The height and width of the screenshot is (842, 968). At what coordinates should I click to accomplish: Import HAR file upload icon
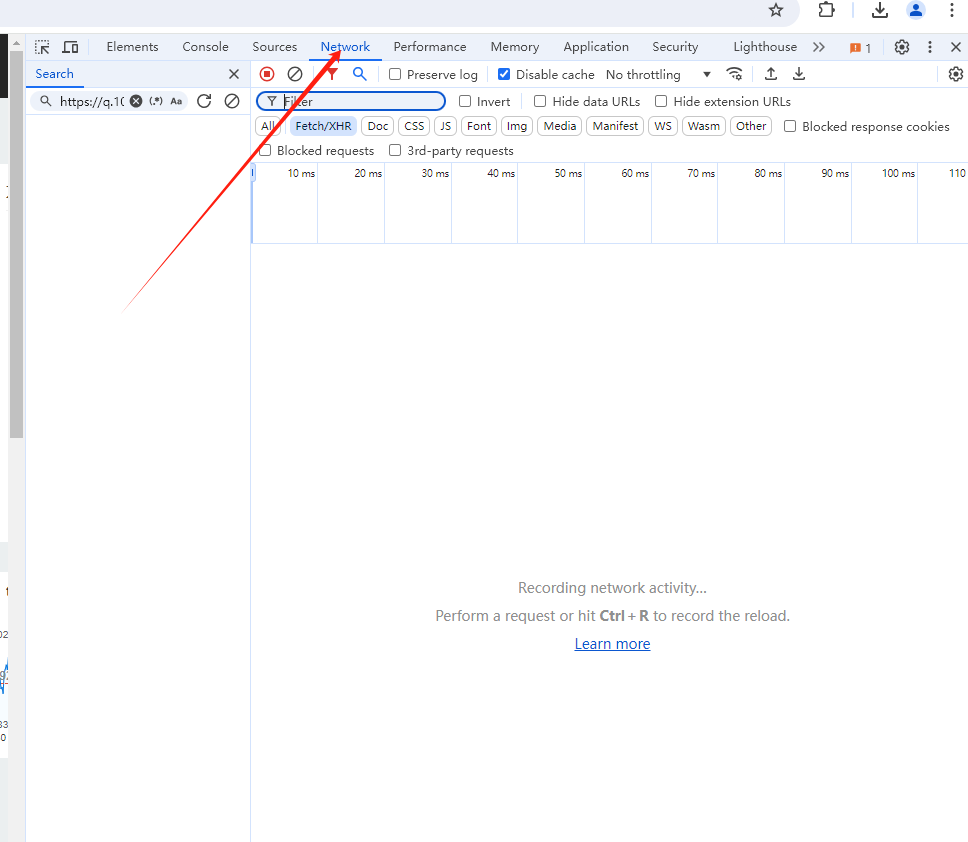point(770,74)
